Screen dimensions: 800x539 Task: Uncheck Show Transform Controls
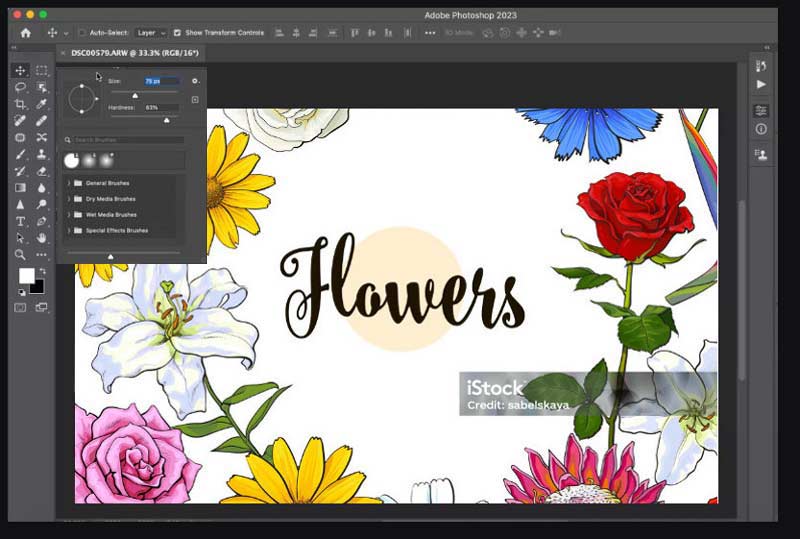pyautogui.click(x=177, y=33)
